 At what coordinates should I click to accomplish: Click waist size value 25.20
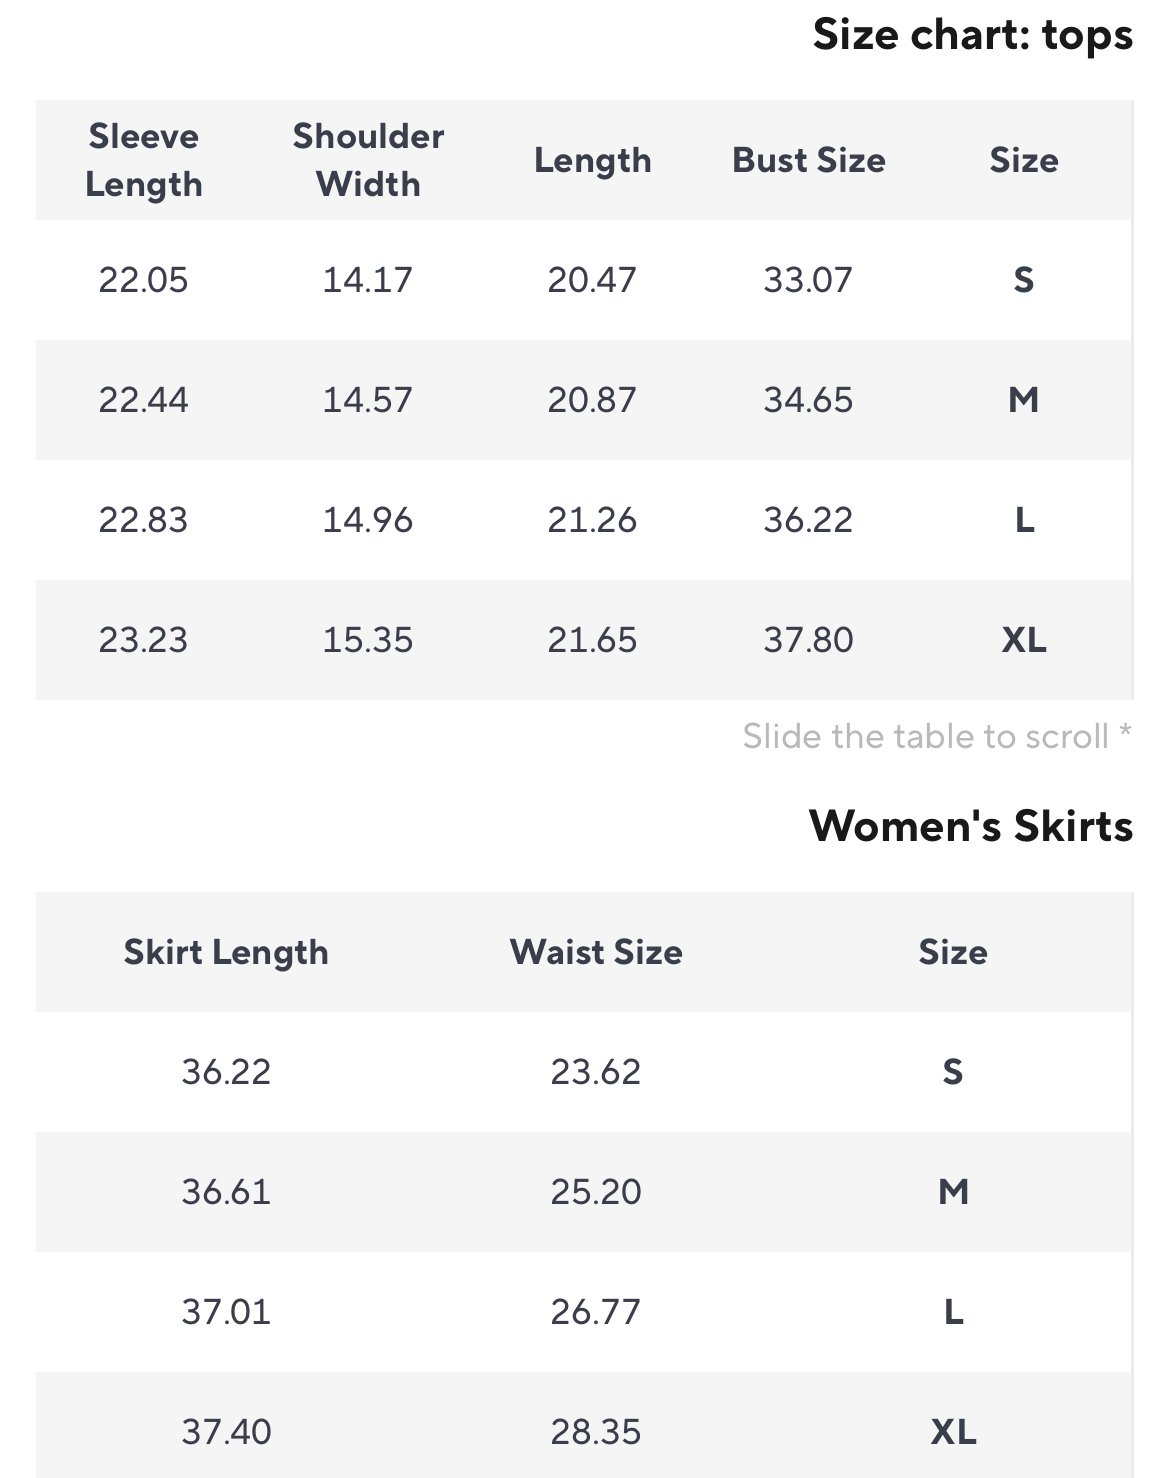point(595,1192)
